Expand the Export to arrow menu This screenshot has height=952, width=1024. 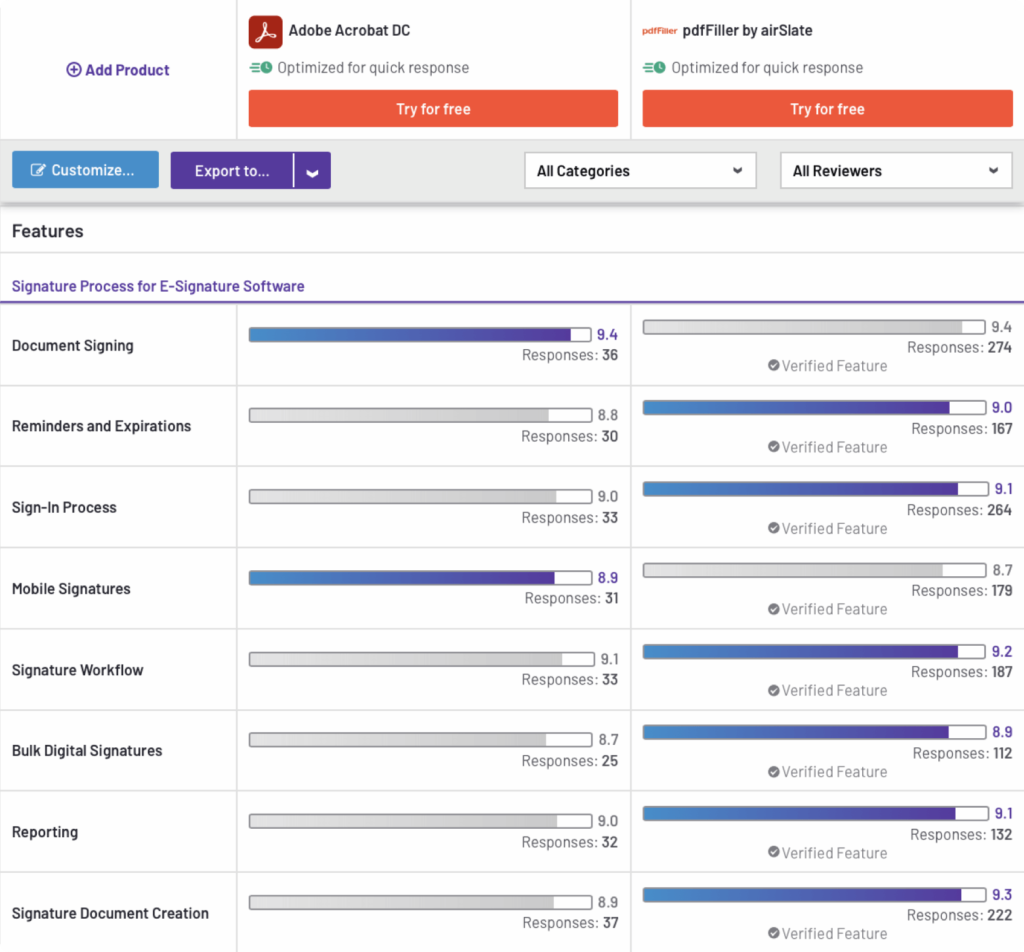312,172
